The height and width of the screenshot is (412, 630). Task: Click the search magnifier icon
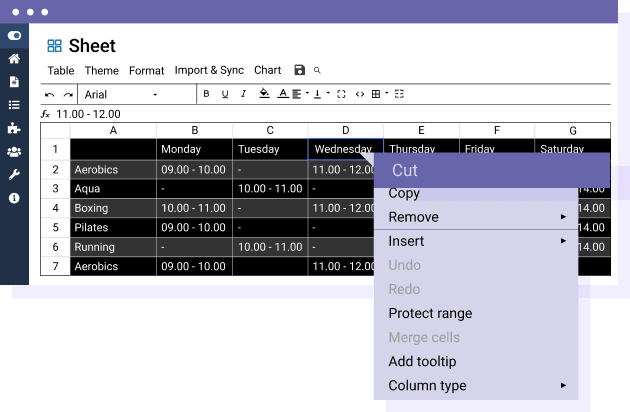tap(318, 71)
